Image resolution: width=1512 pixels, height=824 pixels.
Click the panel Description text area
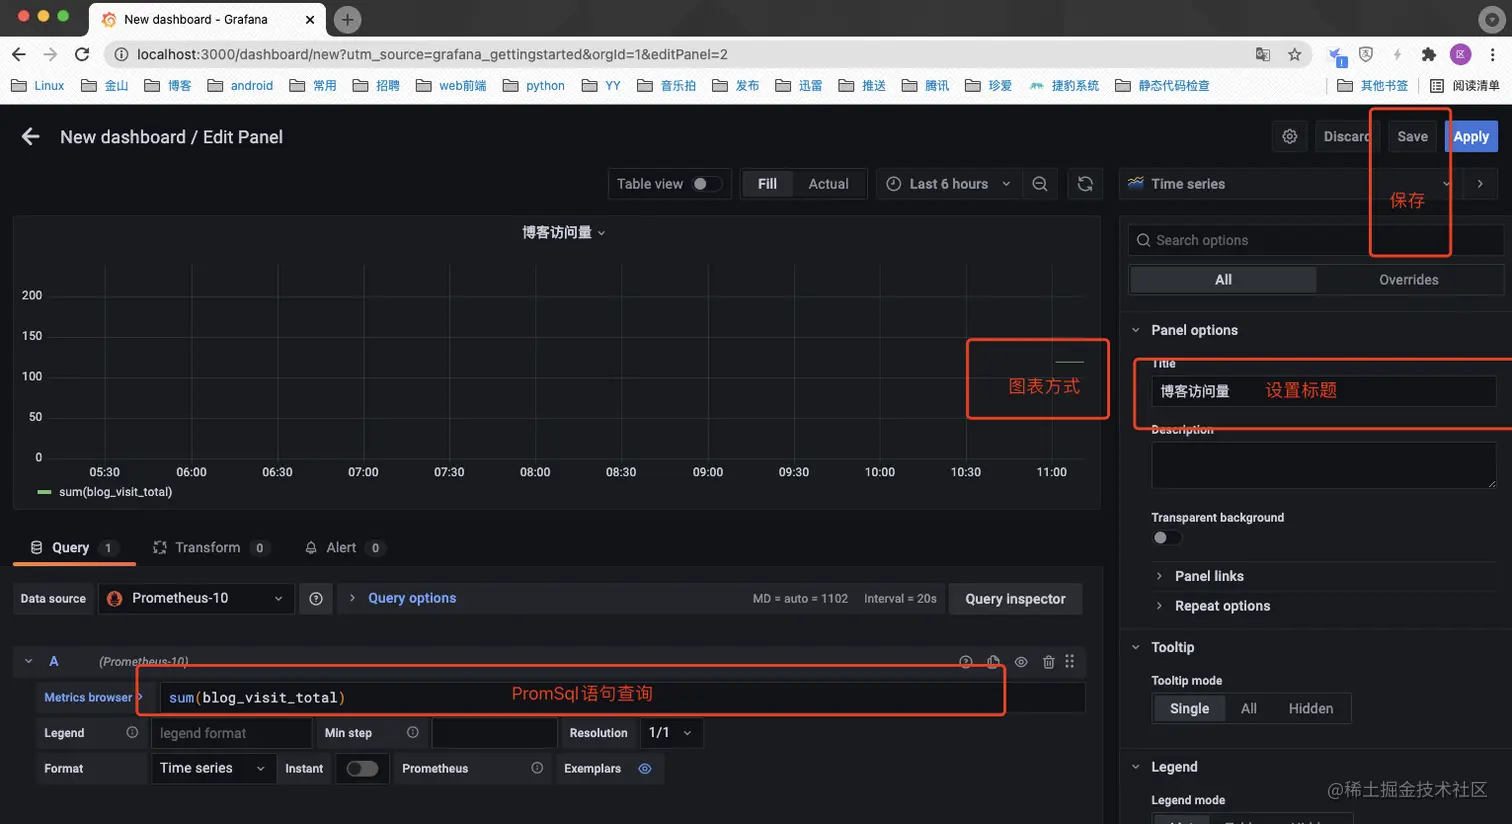point(1324,465)
